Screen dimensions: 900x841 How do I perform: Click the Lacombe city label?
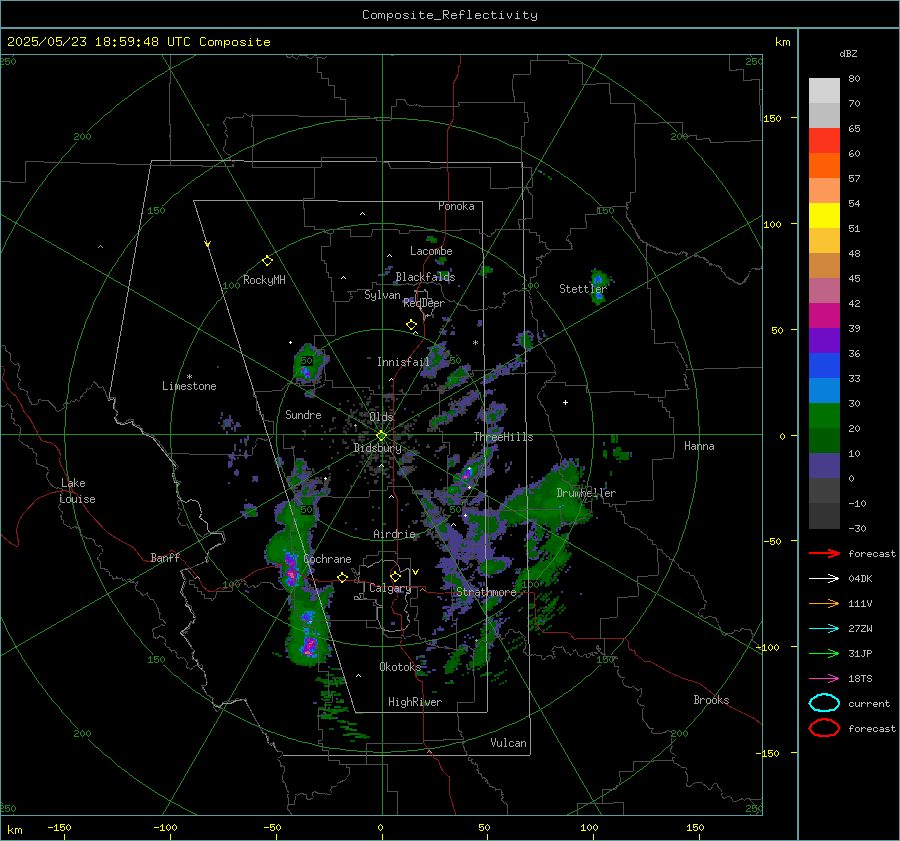431,251
